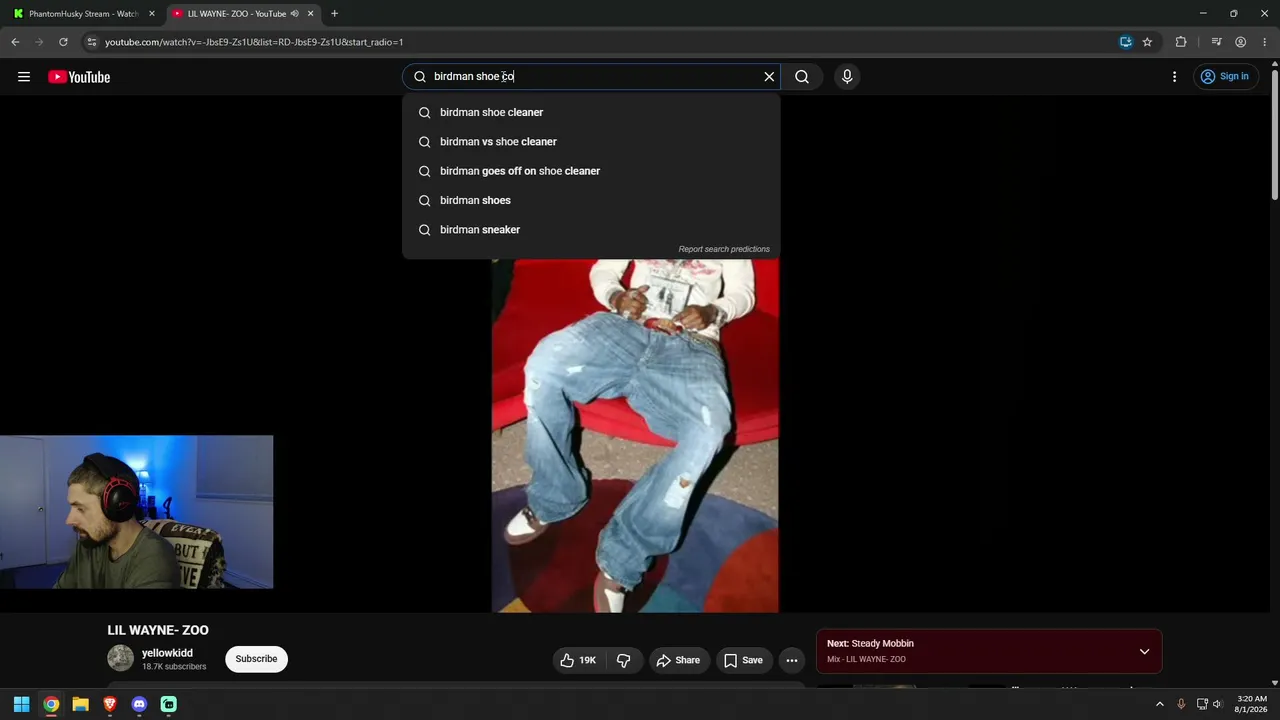Open the green streaming app on taskbar
The image size is (1280, 720).
[169, 704]
